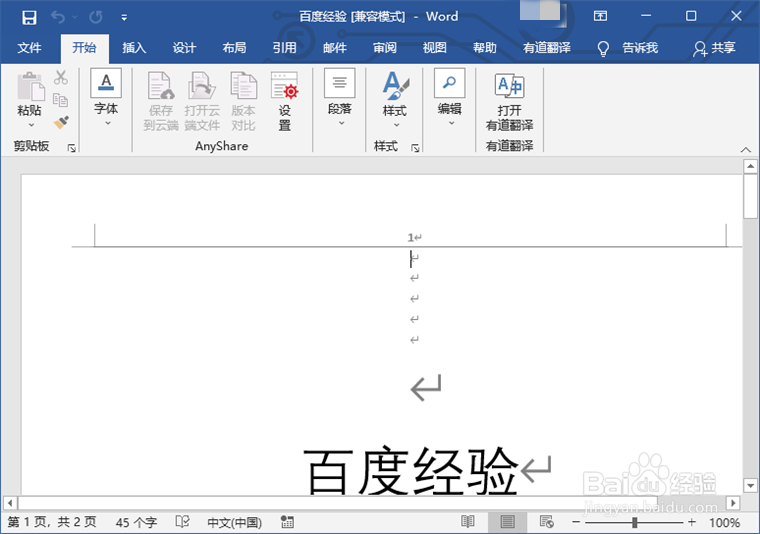Image resolution: width=760 pixels, height=534 pixels.
Task: Share the document via 共享
Action: 714,47
